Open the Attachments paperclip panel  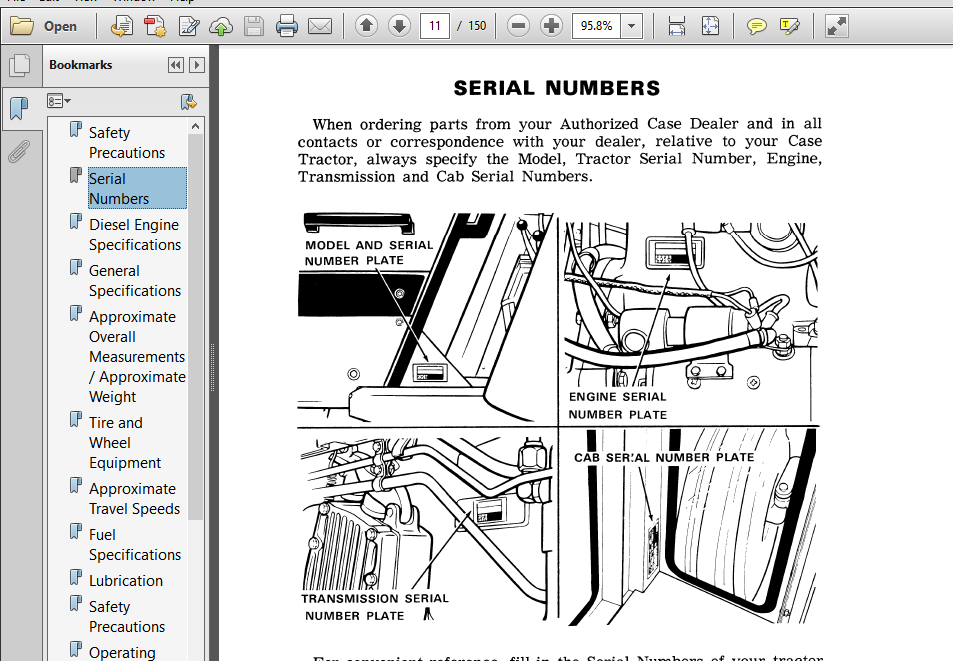pyautogui.click(x=19, y=151)
